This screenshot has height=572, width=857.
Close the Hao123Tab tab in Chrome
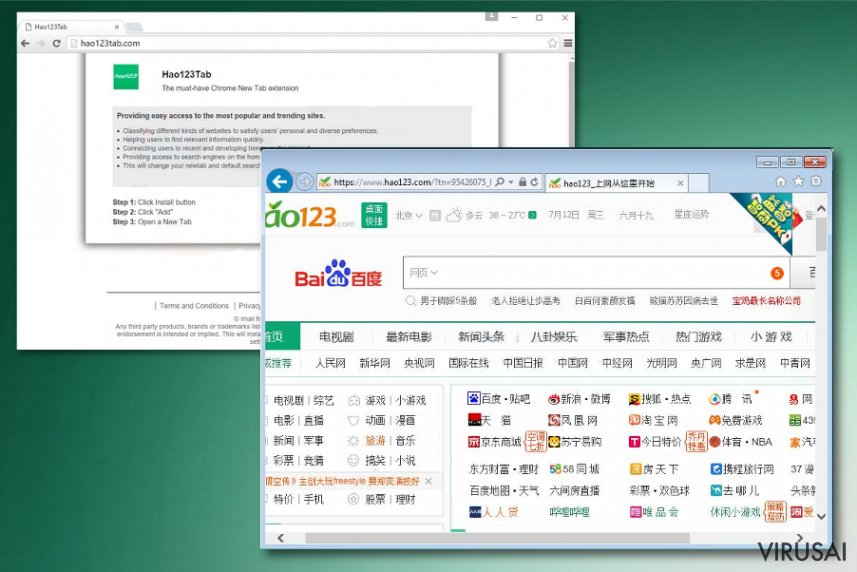pyautogui.click(x=117, y=27)
